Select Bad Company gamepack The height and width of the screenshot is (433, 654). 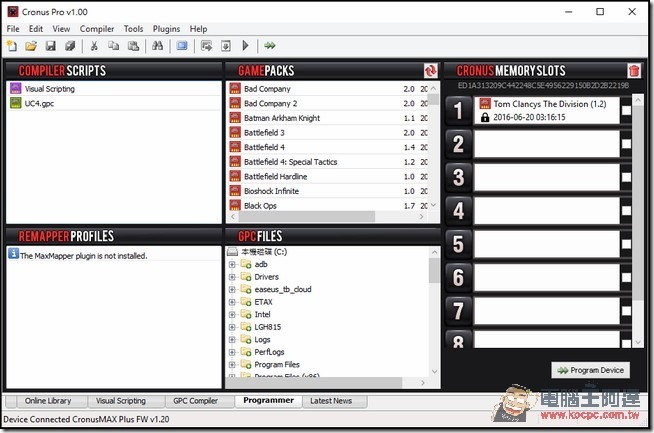pos(329,89)
